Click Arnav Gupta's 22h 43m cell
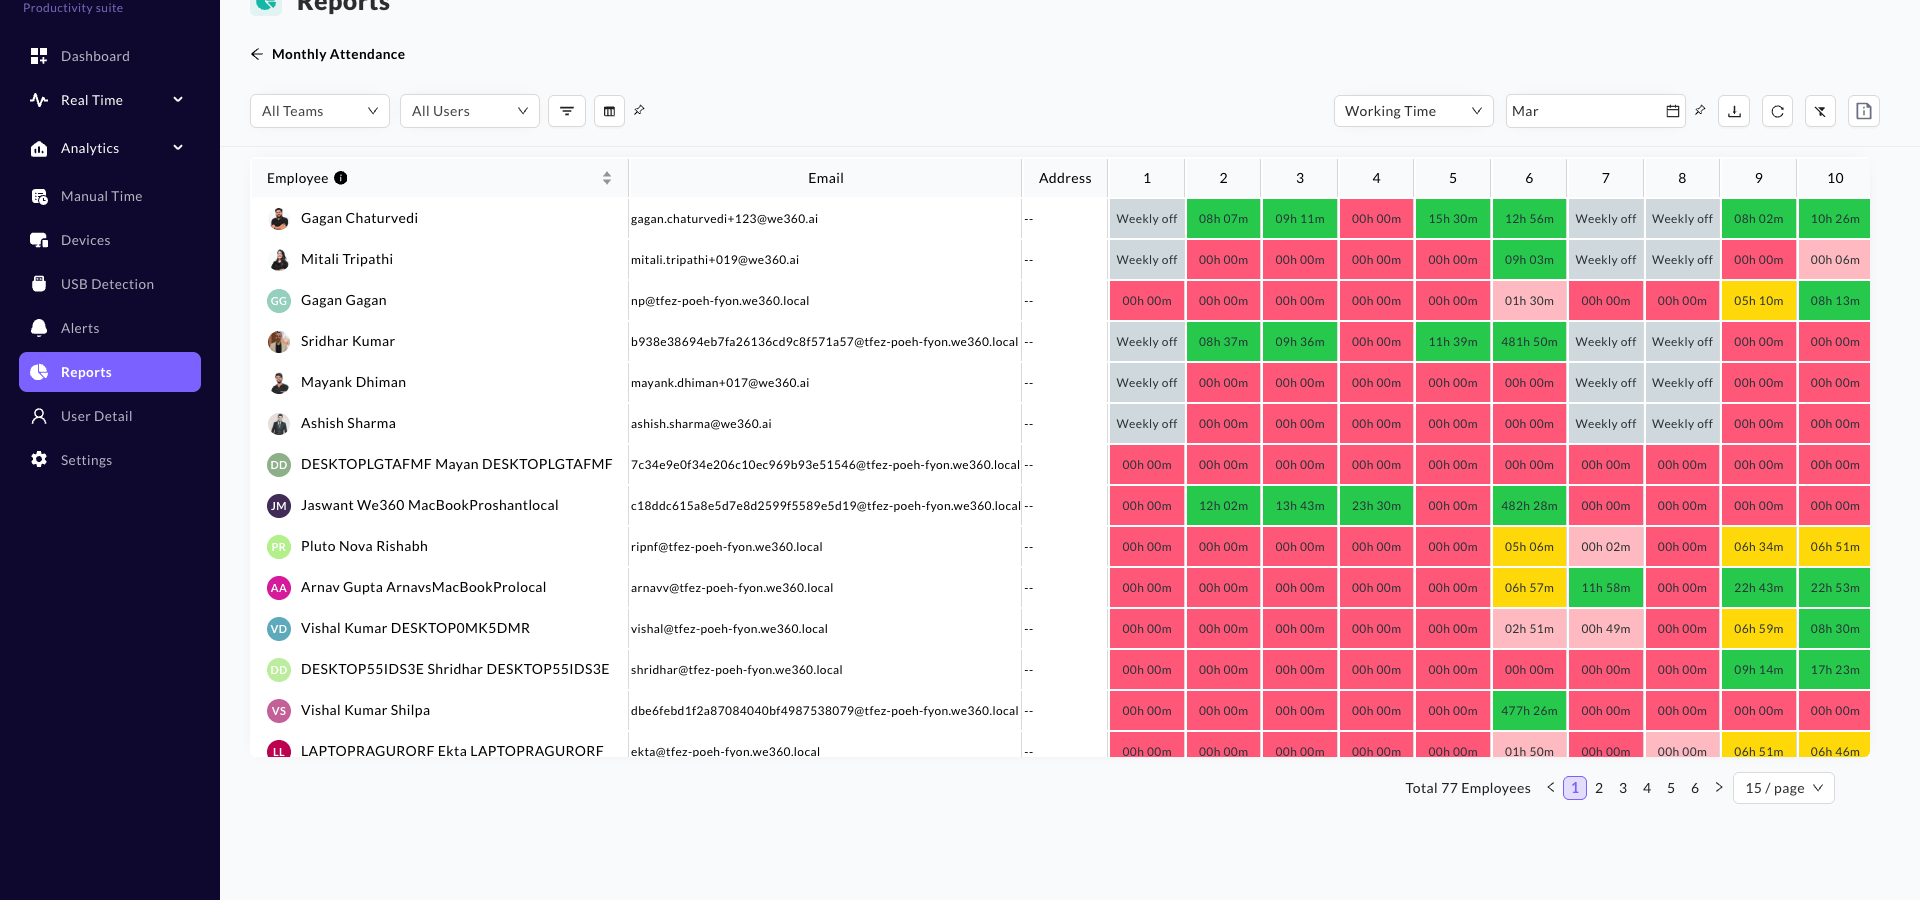 (x=1758, y=588)
